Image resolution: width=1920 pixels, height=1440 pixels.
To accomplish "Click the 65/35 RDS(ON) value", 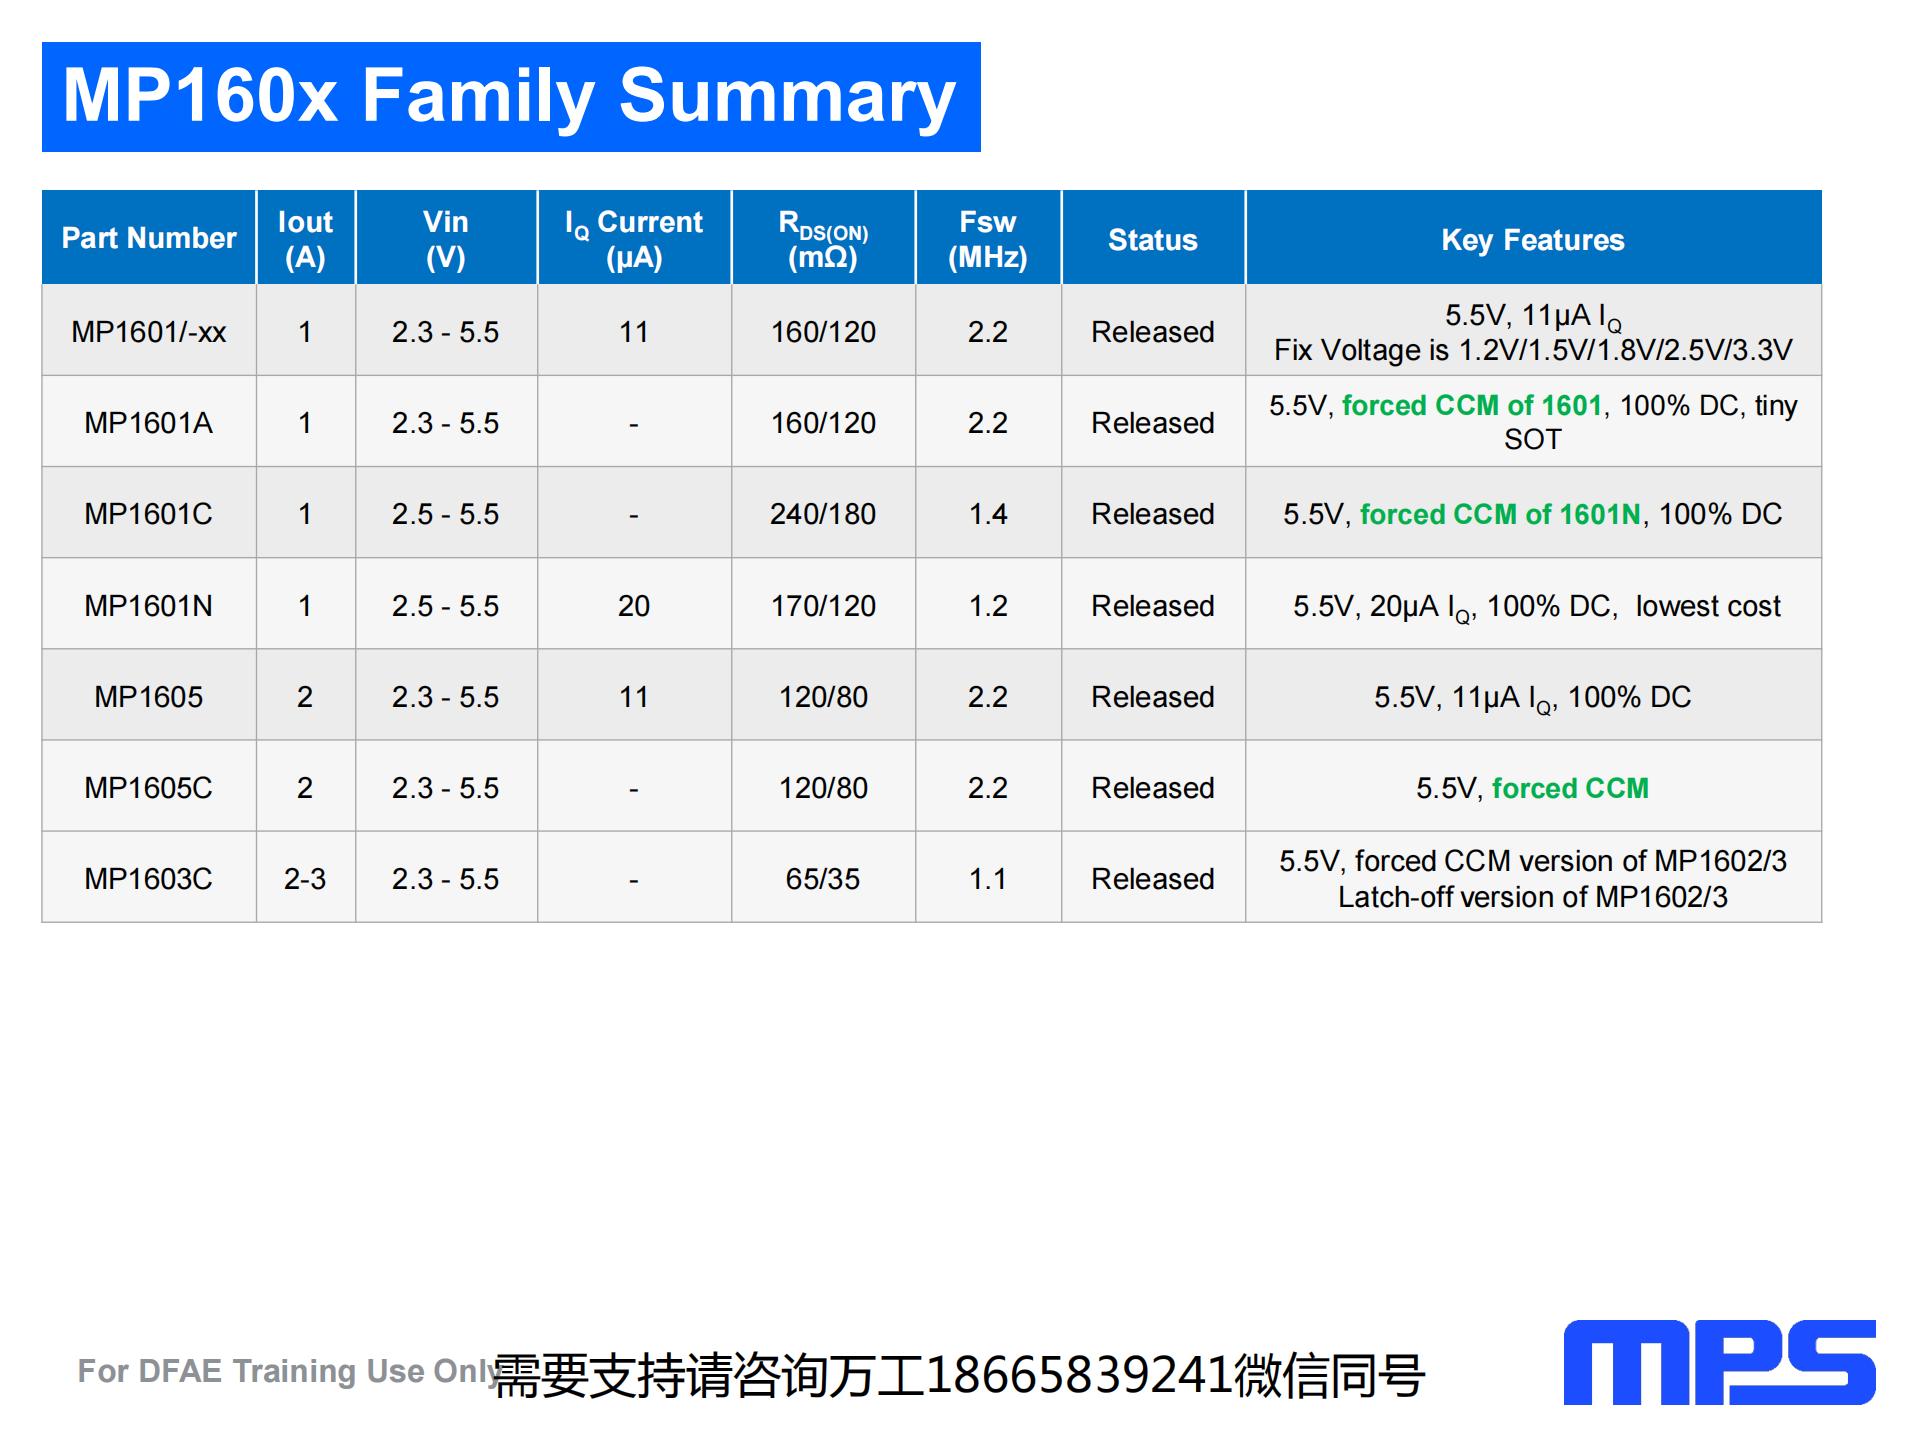I will (823, 879).
